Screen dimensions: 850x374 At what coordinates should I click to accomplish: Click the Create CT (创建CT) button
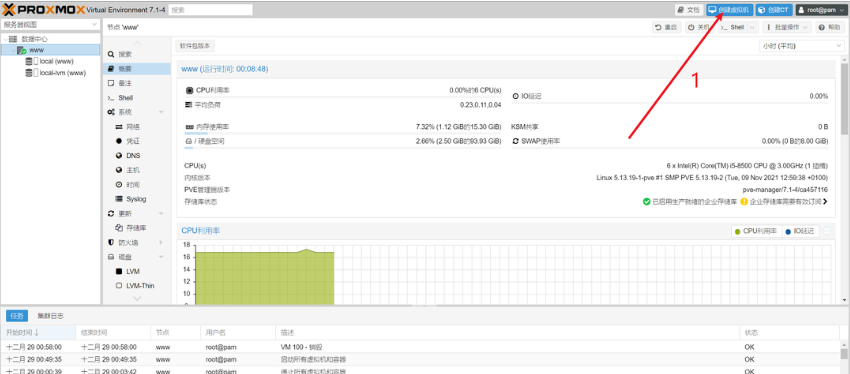(x=774, y=10)
